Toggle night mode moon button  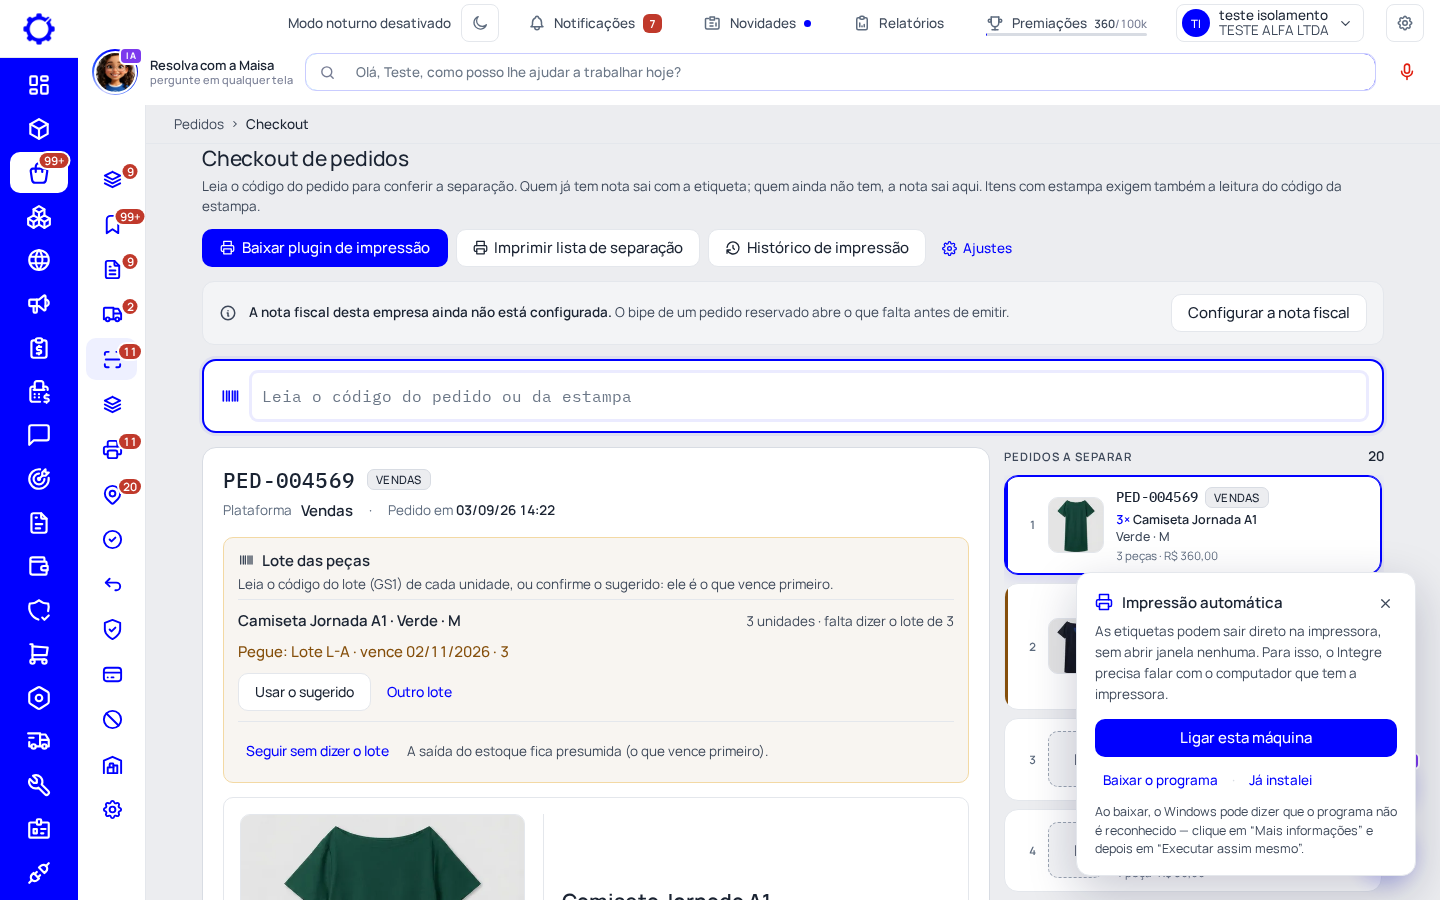coord(480,23)
